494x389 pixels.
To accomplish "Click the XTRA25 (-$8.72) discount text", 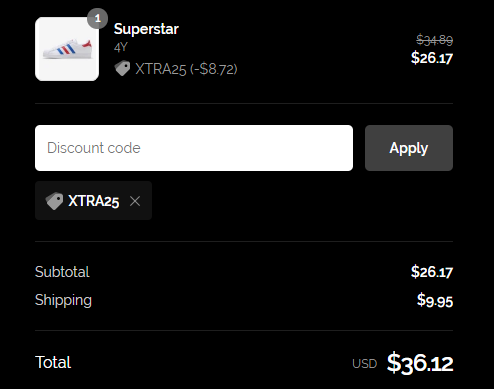I will click(186, 69).
